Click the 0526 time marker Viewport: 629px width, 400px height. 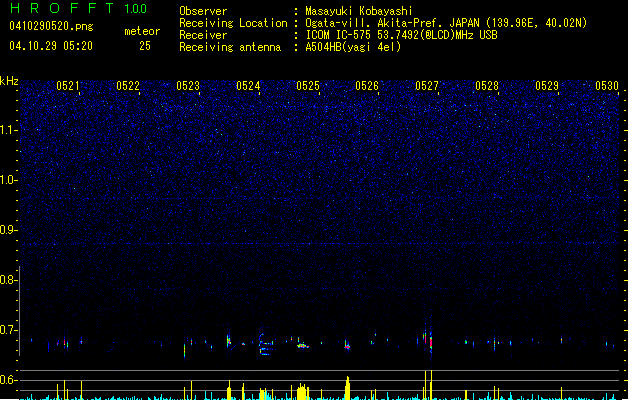(367, 86)
